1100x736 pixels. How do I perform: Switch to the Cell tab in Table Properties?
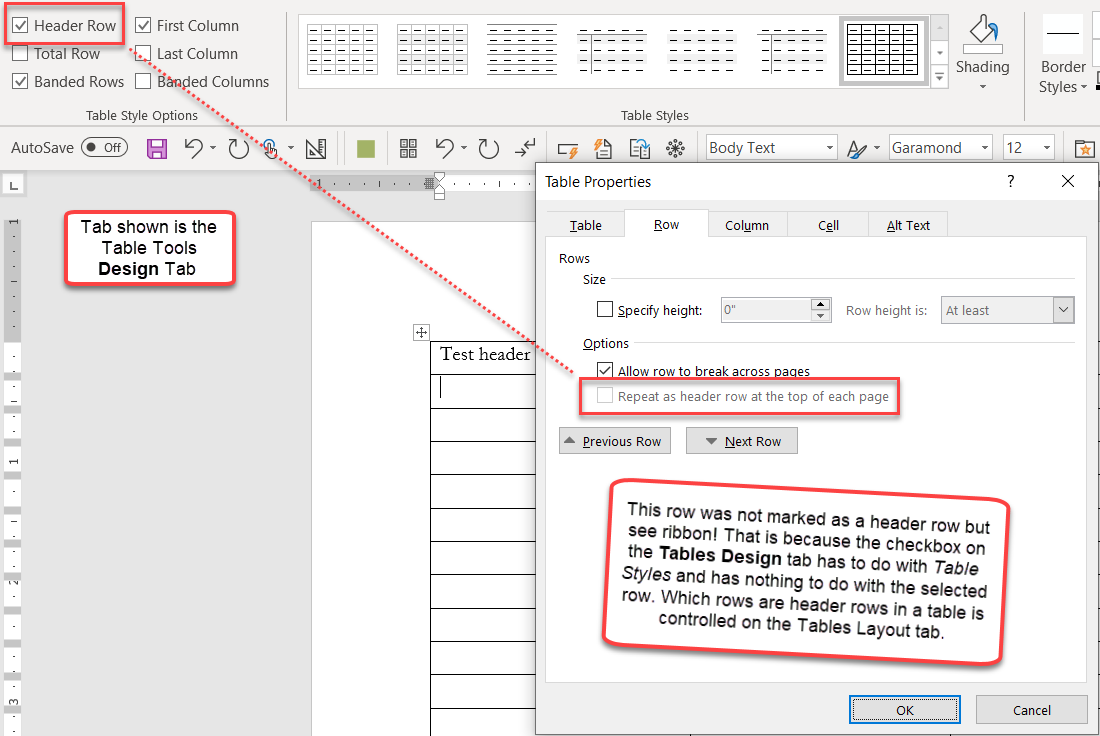(x=827, y=224)
